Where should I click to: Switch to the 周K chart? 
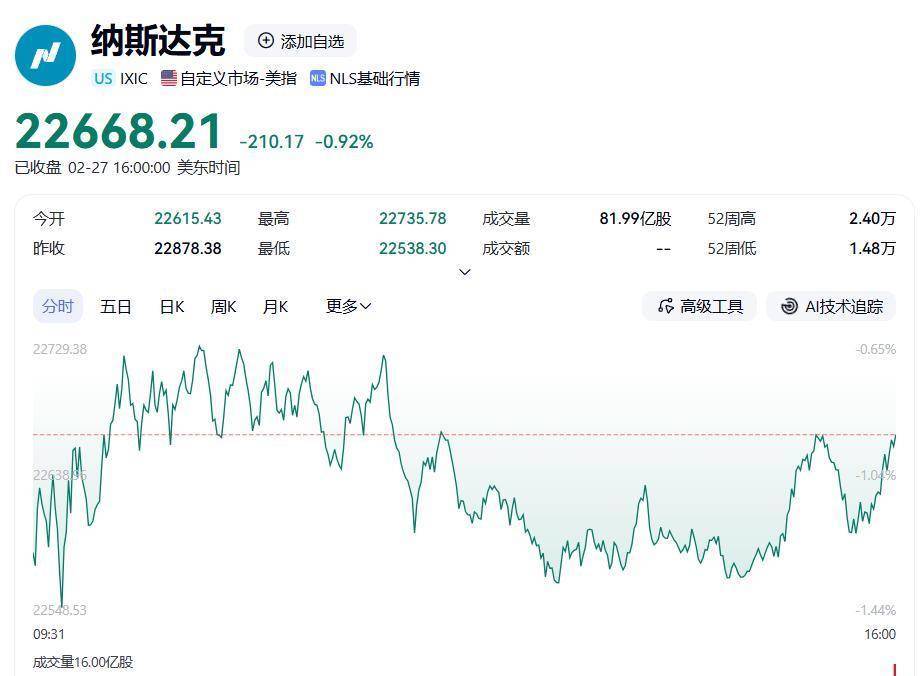tap(223, 306)
